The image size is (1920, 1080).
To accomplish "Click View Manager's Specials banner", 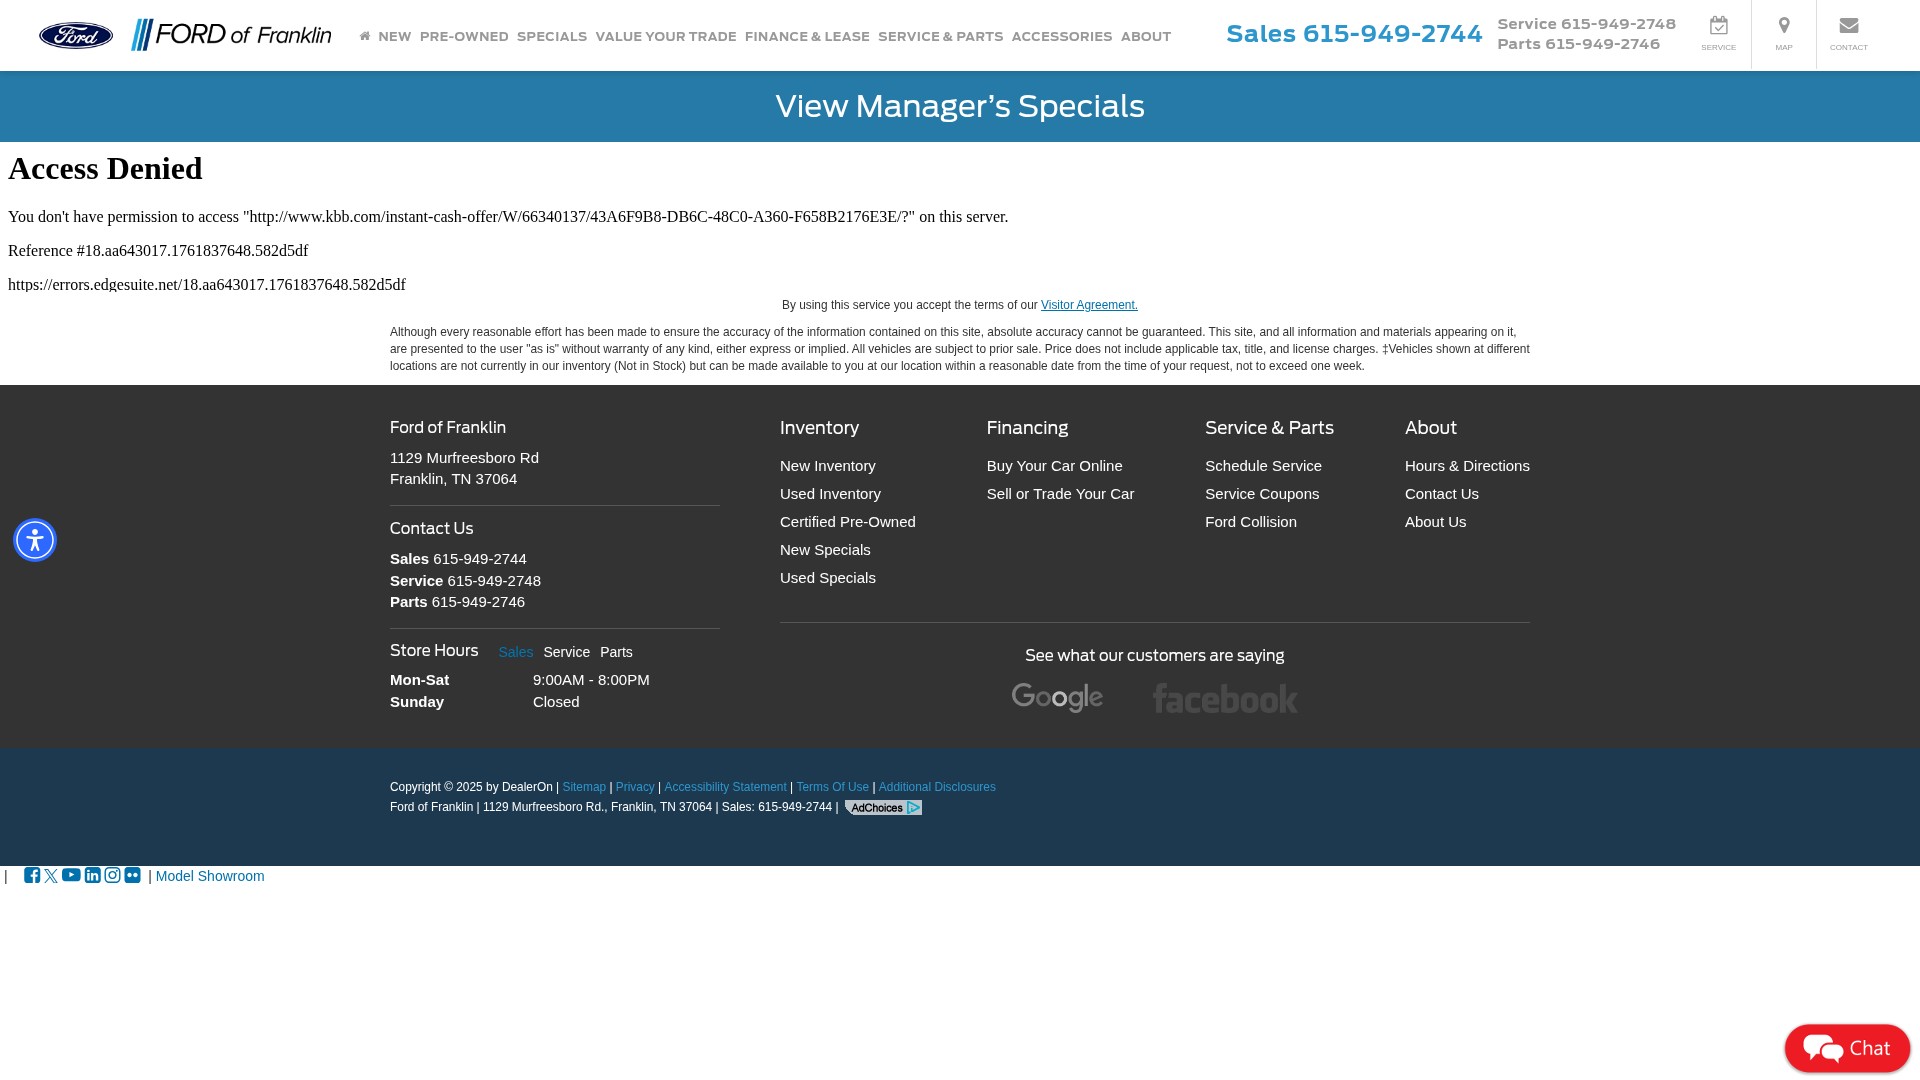I will 960,106.
